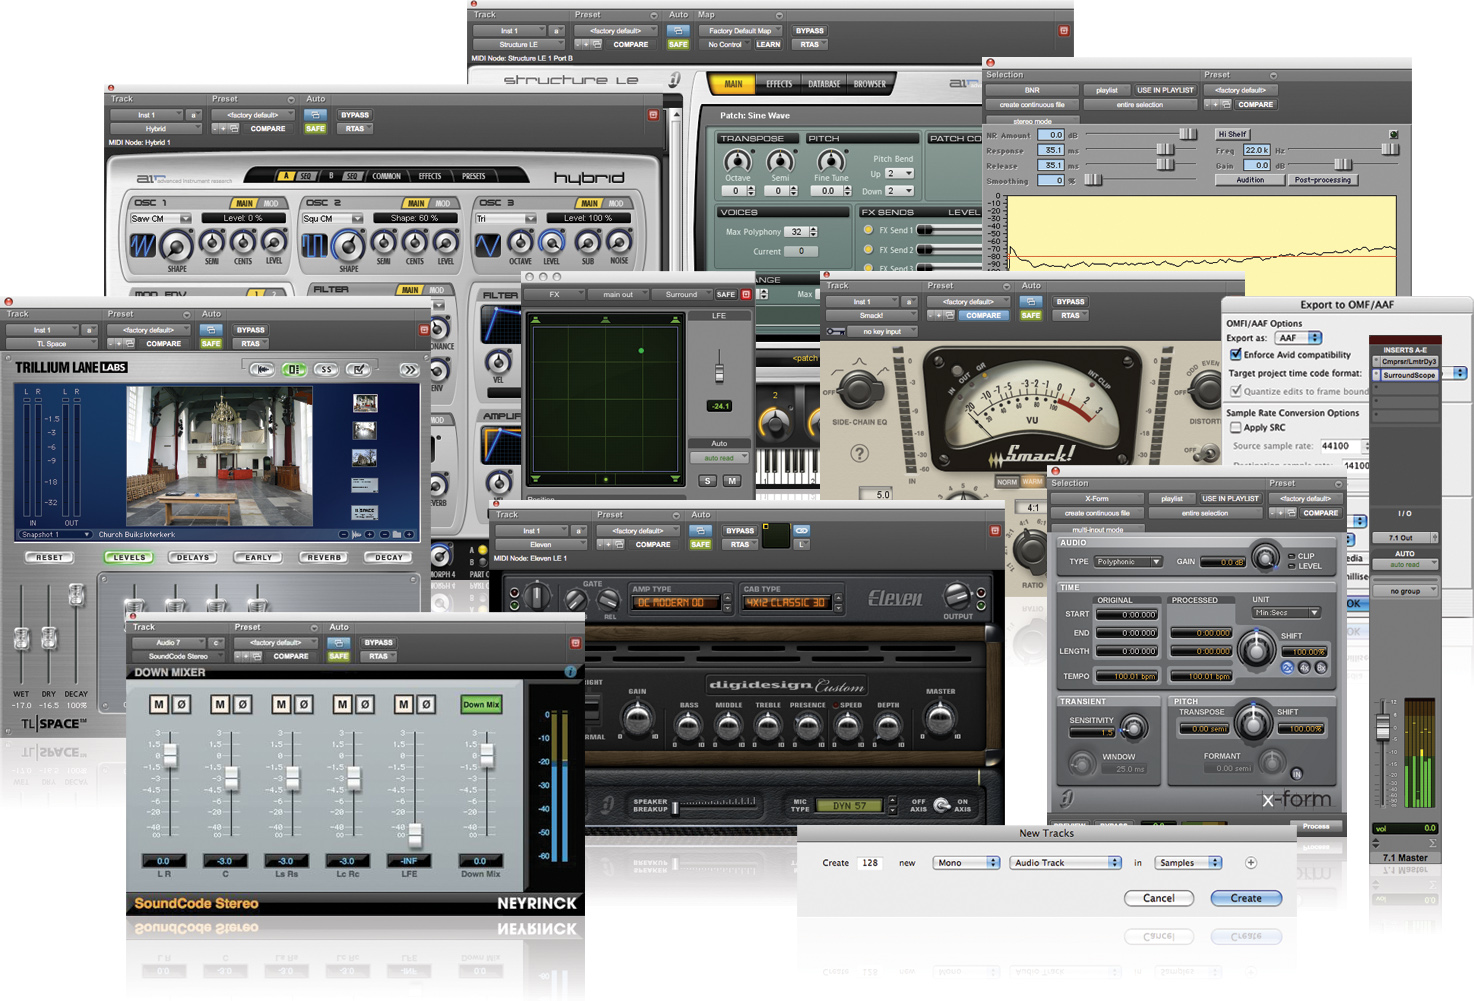Click the plus icon in New Tracks dialog
1474x1001 pixels.
pyautogui.click(x=1250, y=863)
